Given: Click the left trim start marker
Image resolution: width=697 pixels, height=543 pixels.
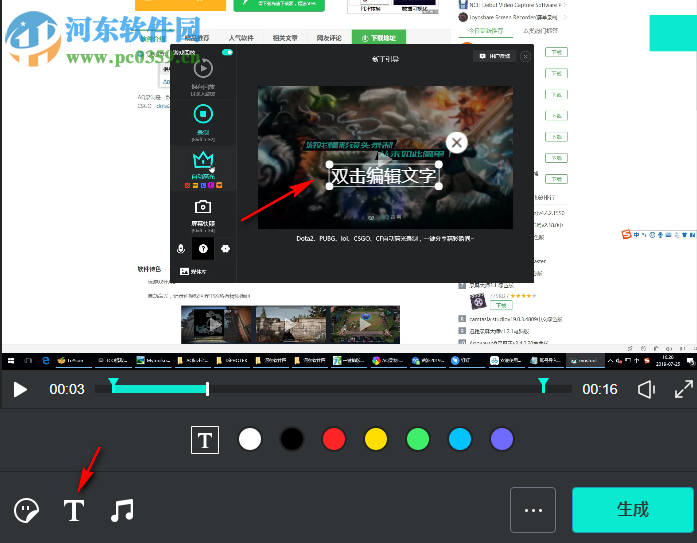Looking at the screenshot, I should [x=113, y=384].
